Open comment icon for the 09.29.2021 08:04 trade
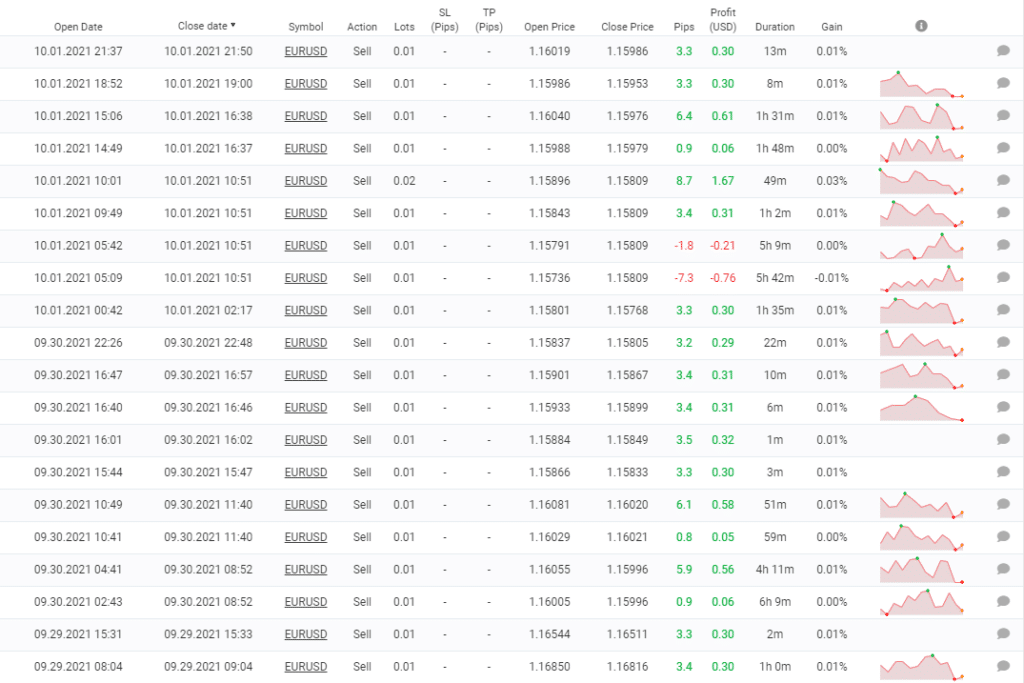 (1003, 666)
